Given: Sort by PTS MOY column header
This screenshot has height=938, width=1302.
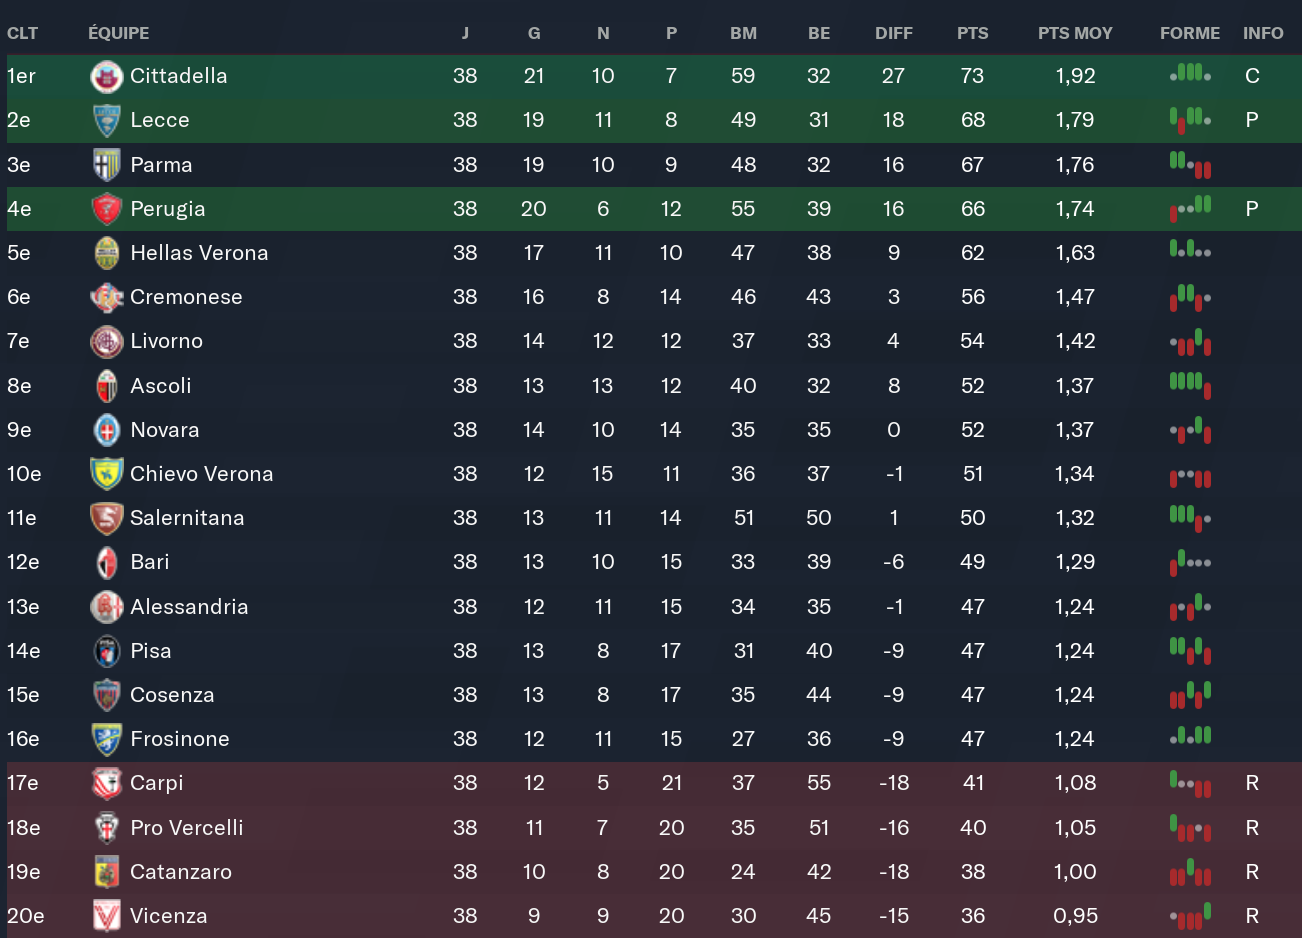Looking at the screenshot, I should coord(1075,33).
